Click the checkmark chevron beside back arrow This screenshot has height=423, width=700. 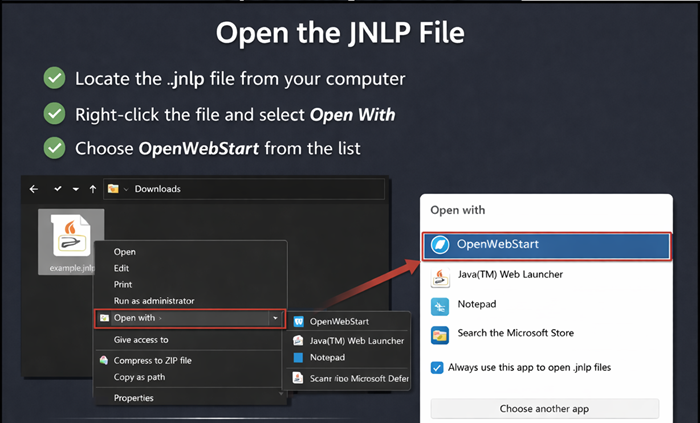58,189
